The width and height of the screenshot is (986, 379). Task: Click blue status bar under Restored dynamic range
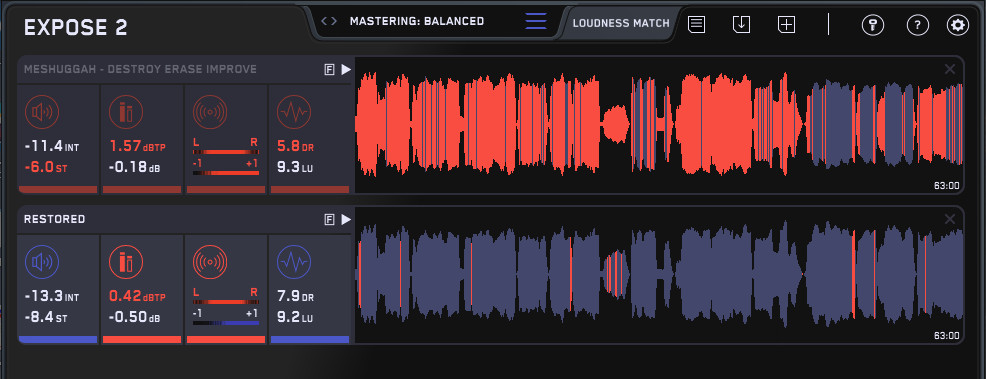(x=309, y=339)
